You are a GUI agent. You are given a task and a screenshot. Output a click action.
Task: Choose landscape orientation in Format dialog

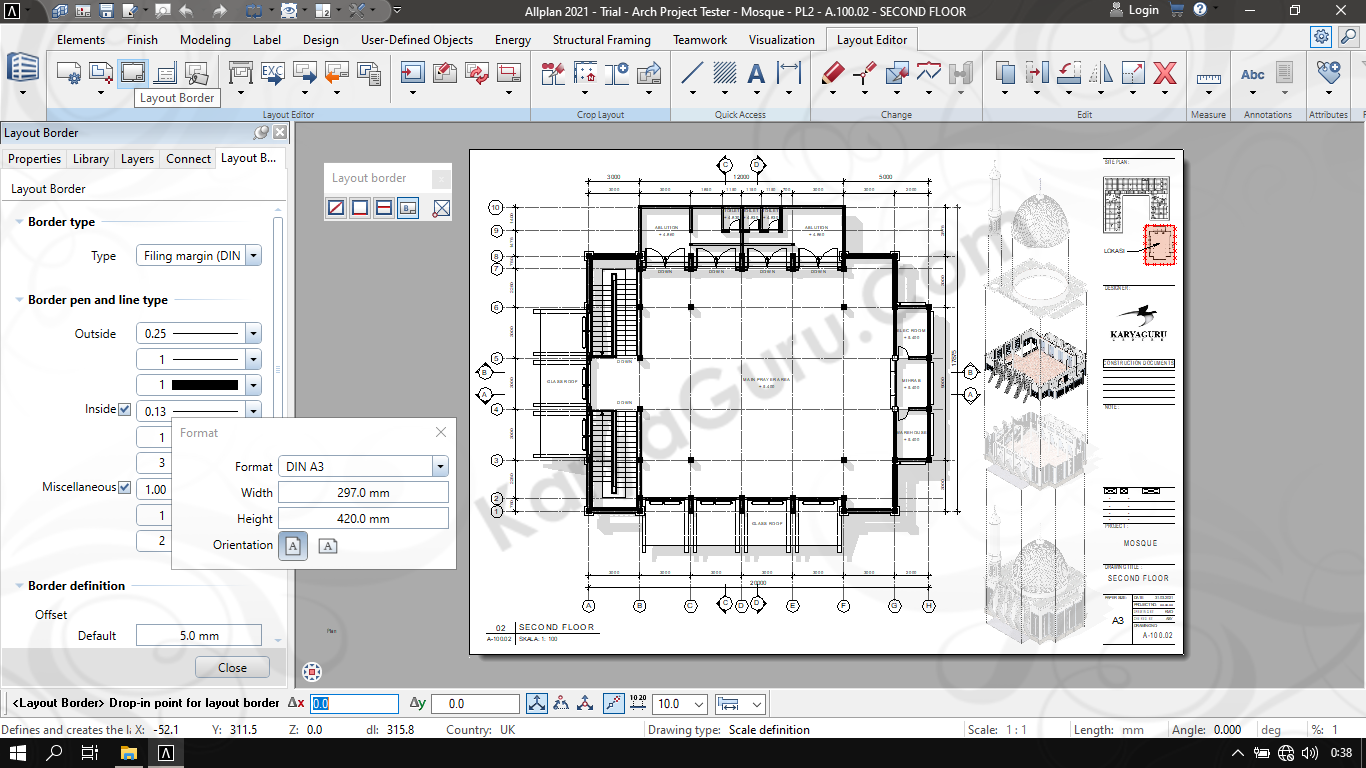(x=328, y=545)
